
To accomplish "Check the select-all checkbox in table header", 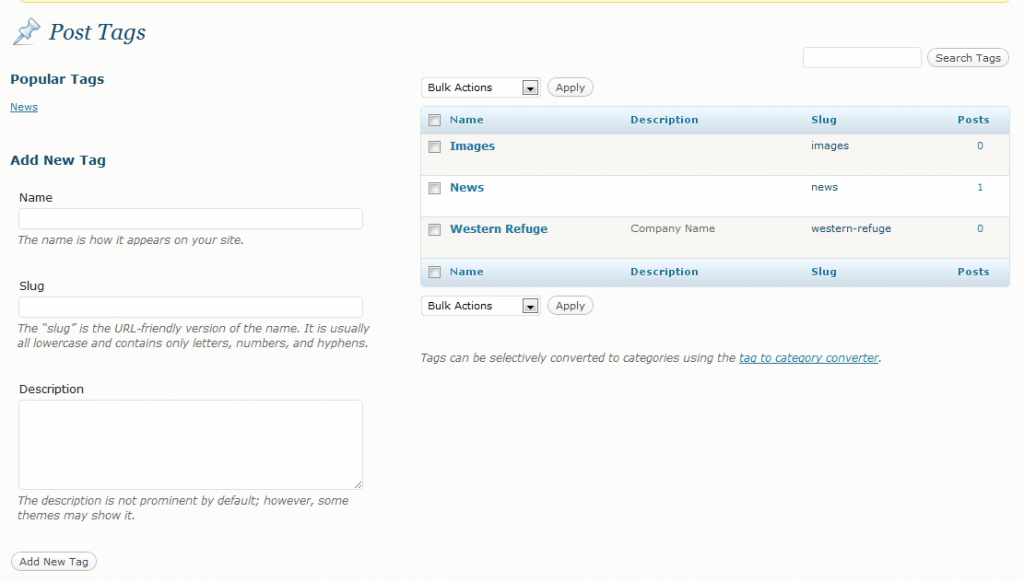I will tap(434, 119).
